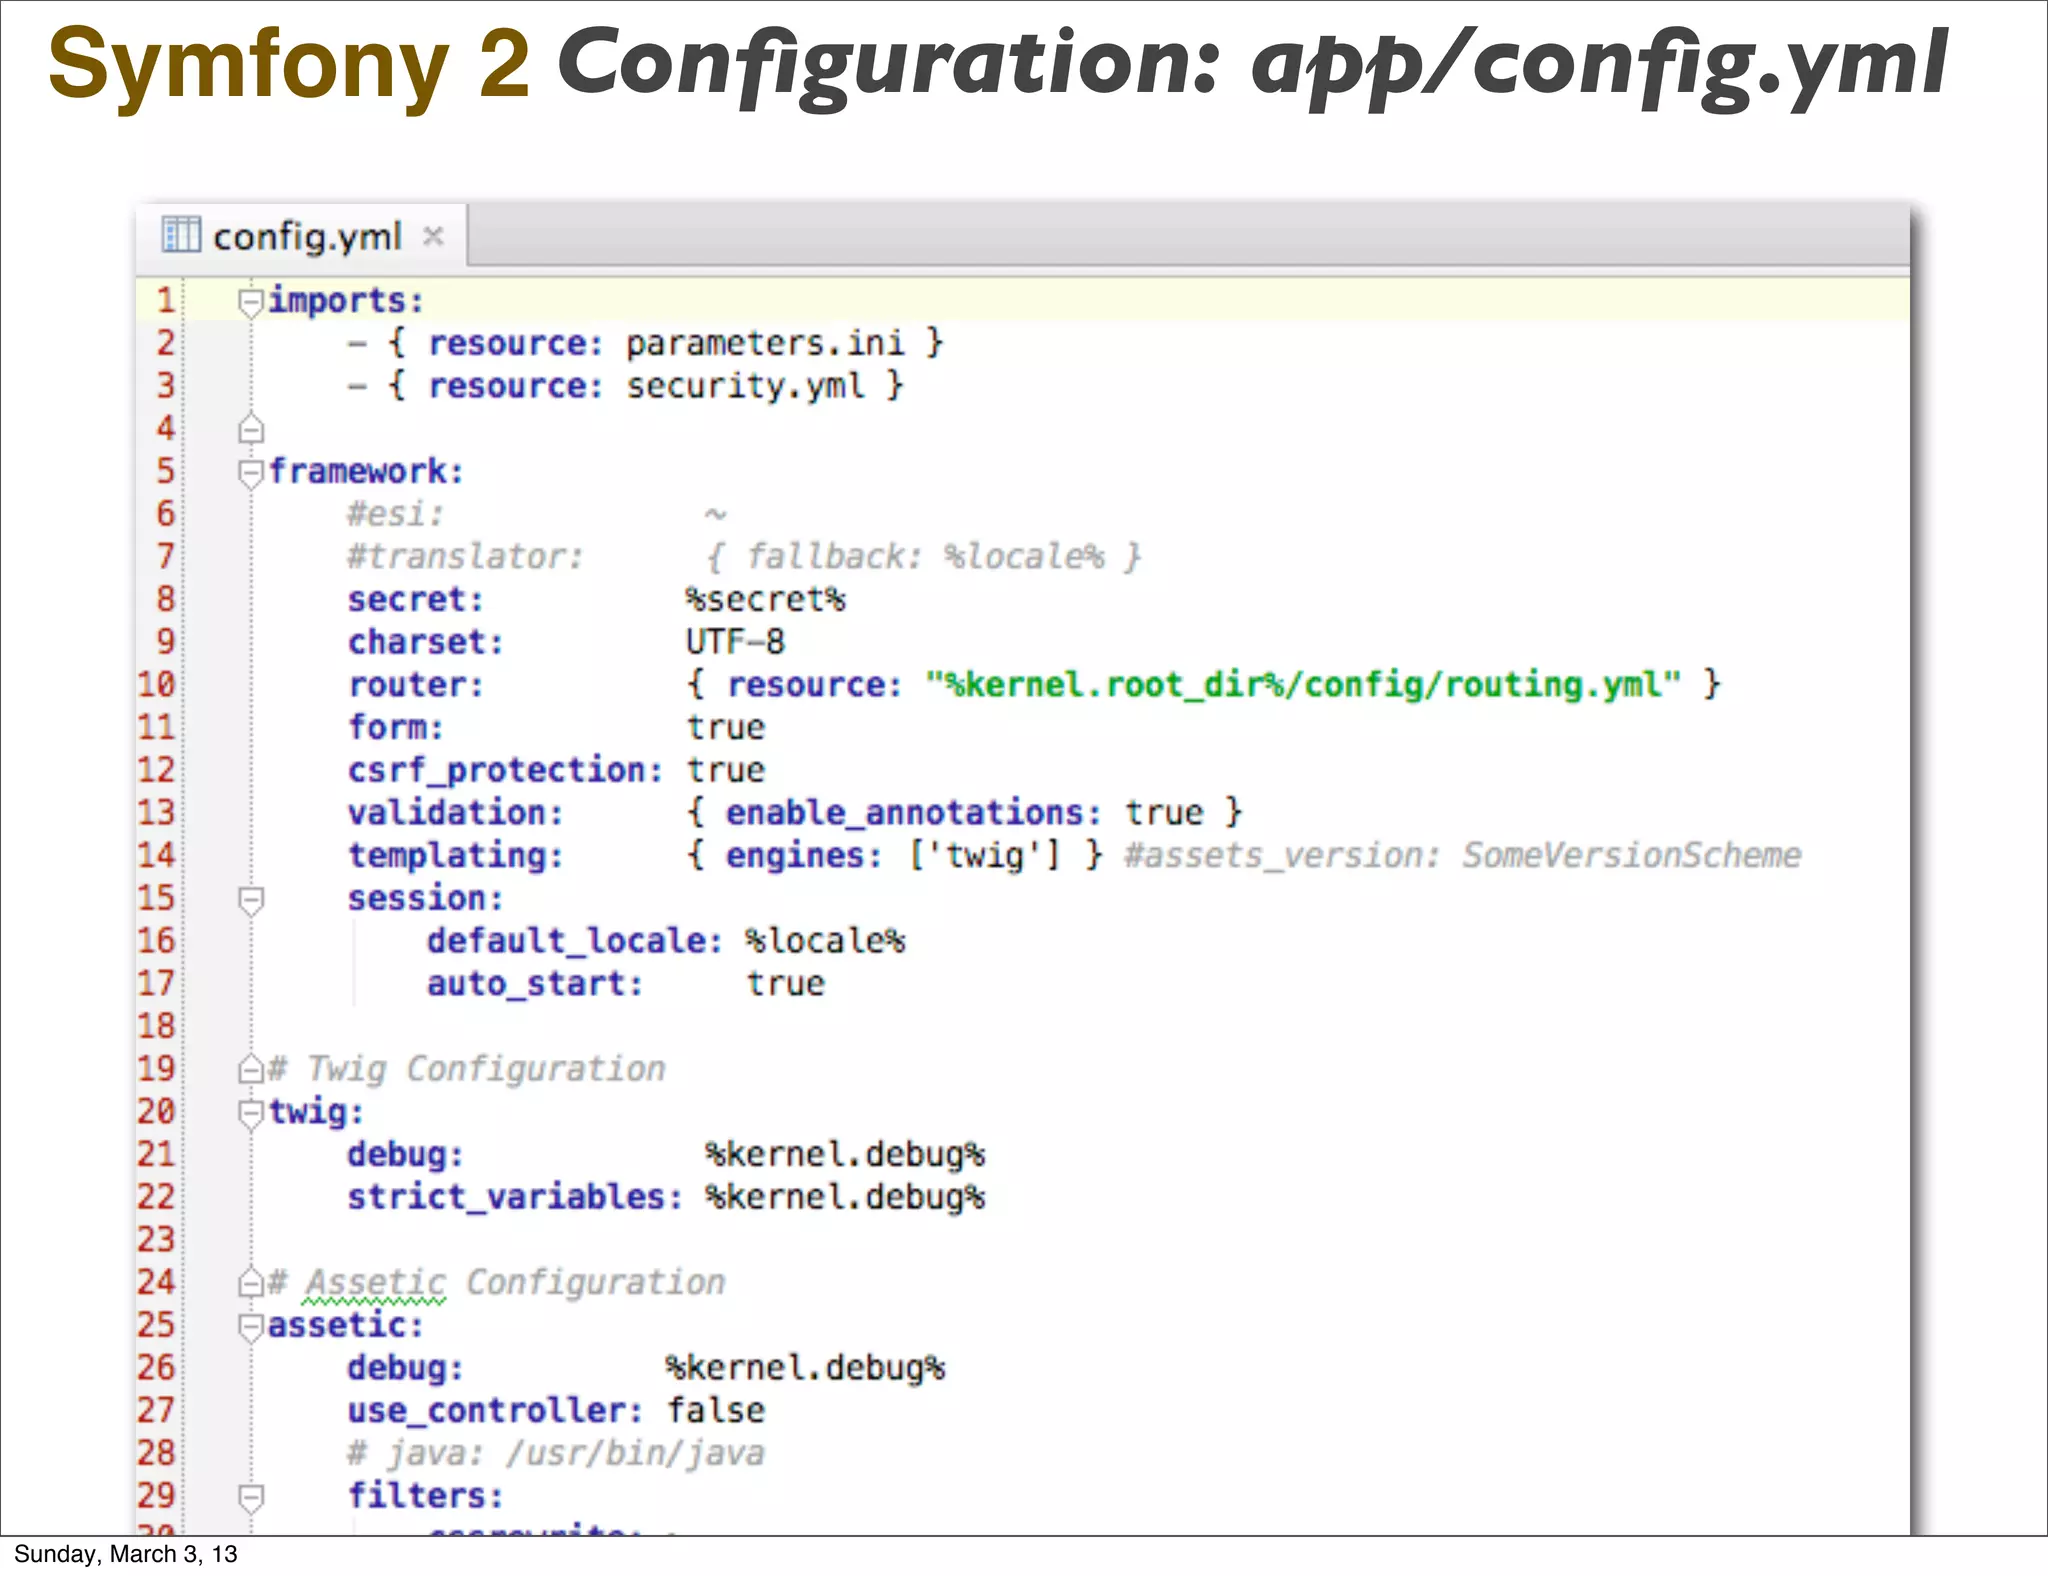
Task: Click line number 1 in gutter
Action: 166,300
